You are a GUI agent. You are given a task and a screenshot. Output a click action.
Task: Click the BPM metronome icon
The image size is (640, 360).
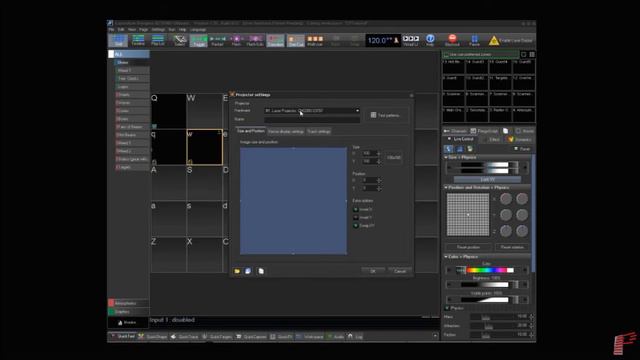pyautogui.click(x=396, y=40)
